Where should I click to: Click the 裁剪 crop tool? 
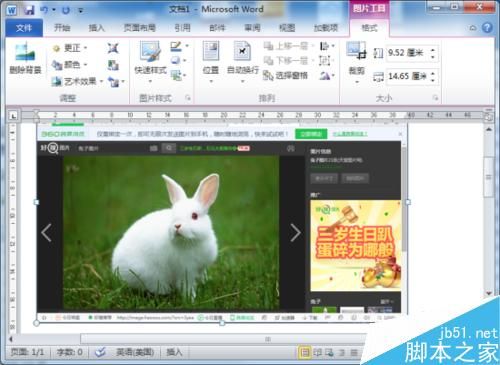coord(356,62)
